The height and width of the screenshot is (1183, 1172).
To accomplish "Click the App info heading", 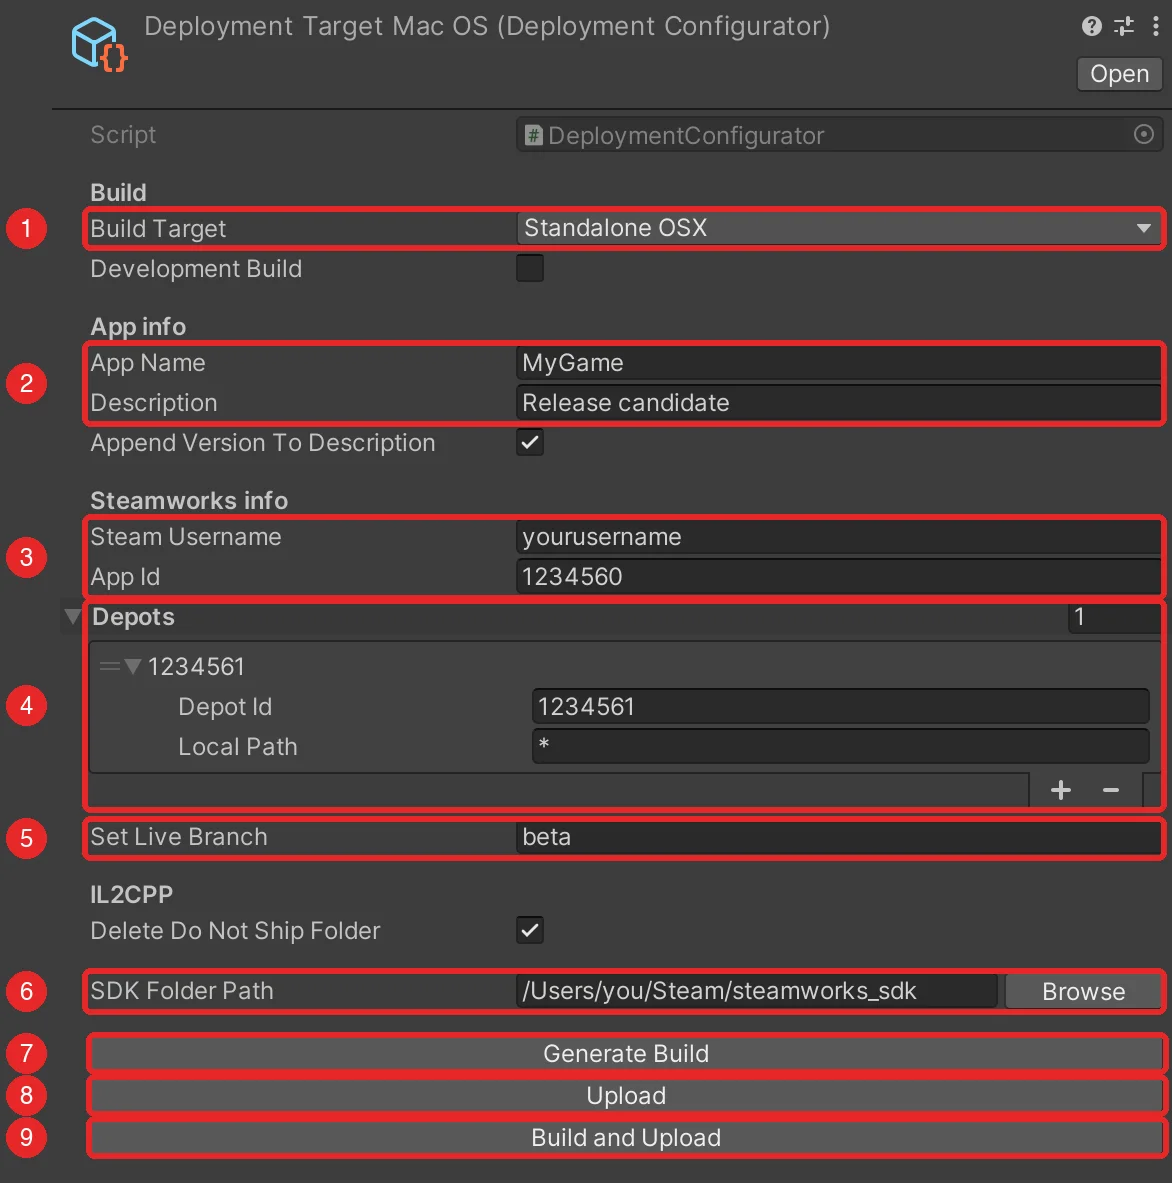I will click(x=138, y=327).
